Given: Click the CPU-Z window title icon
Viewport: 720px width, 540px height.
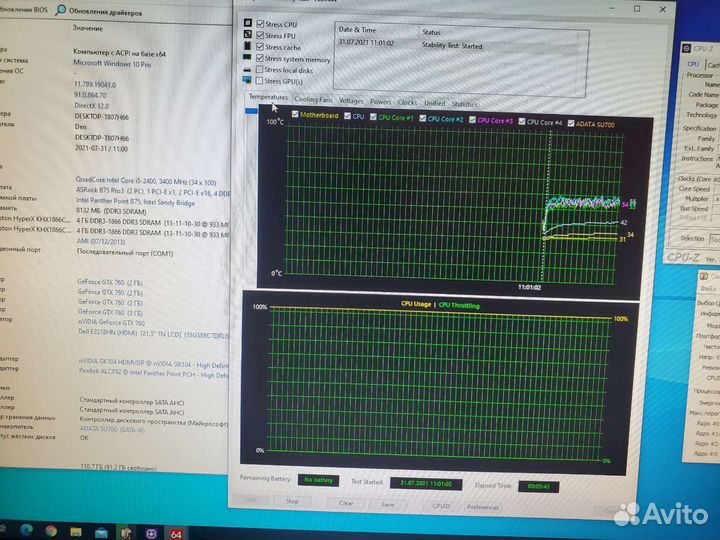Looking at the screenshot, I should tap(686, 48).
